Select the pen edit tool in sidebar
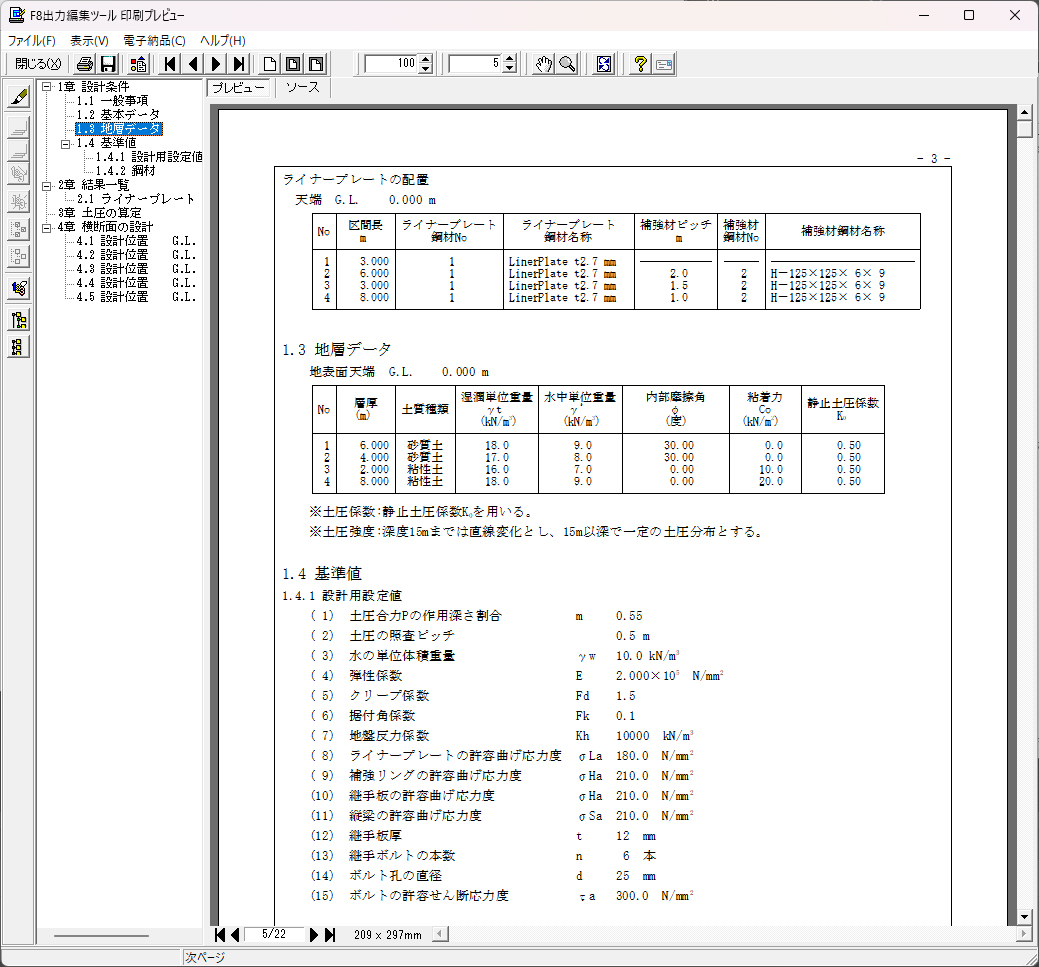 point(19,97)
